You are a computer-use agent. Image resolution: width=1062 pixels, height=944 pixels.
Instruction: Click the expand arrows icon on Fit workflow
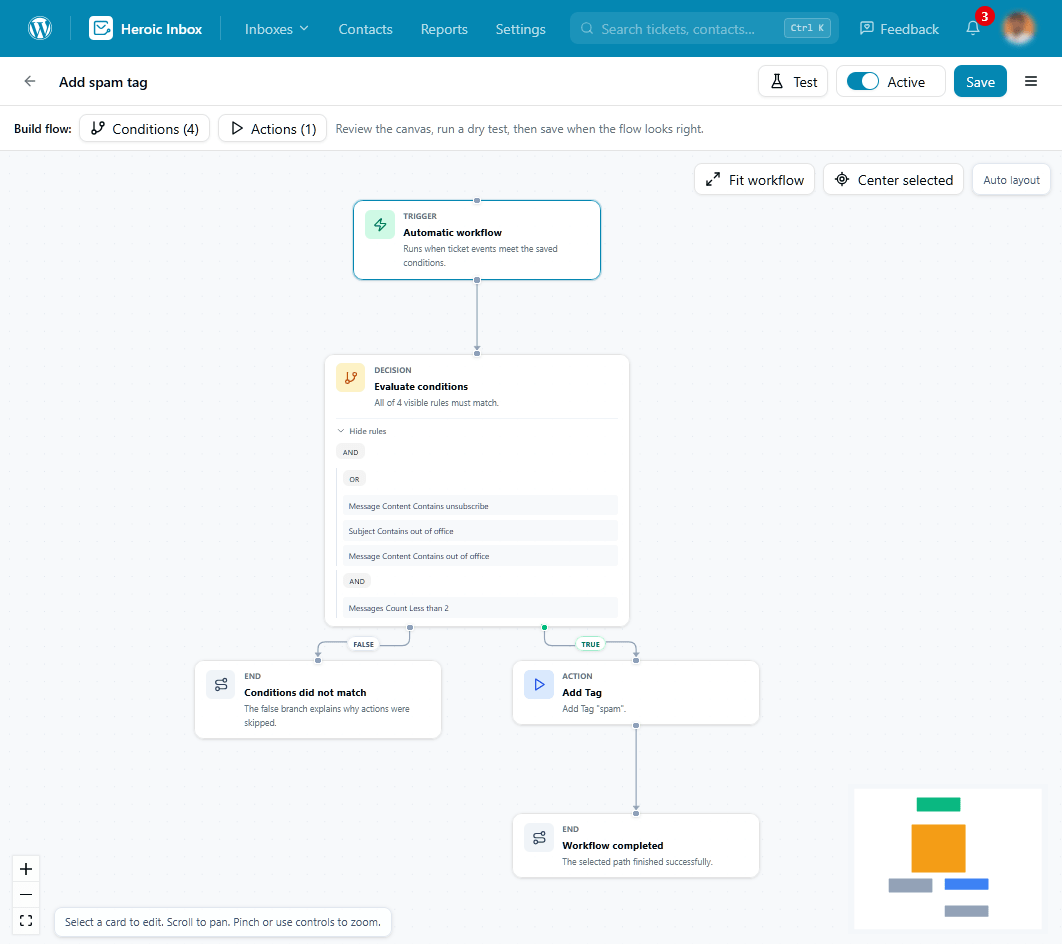point(713,179)
